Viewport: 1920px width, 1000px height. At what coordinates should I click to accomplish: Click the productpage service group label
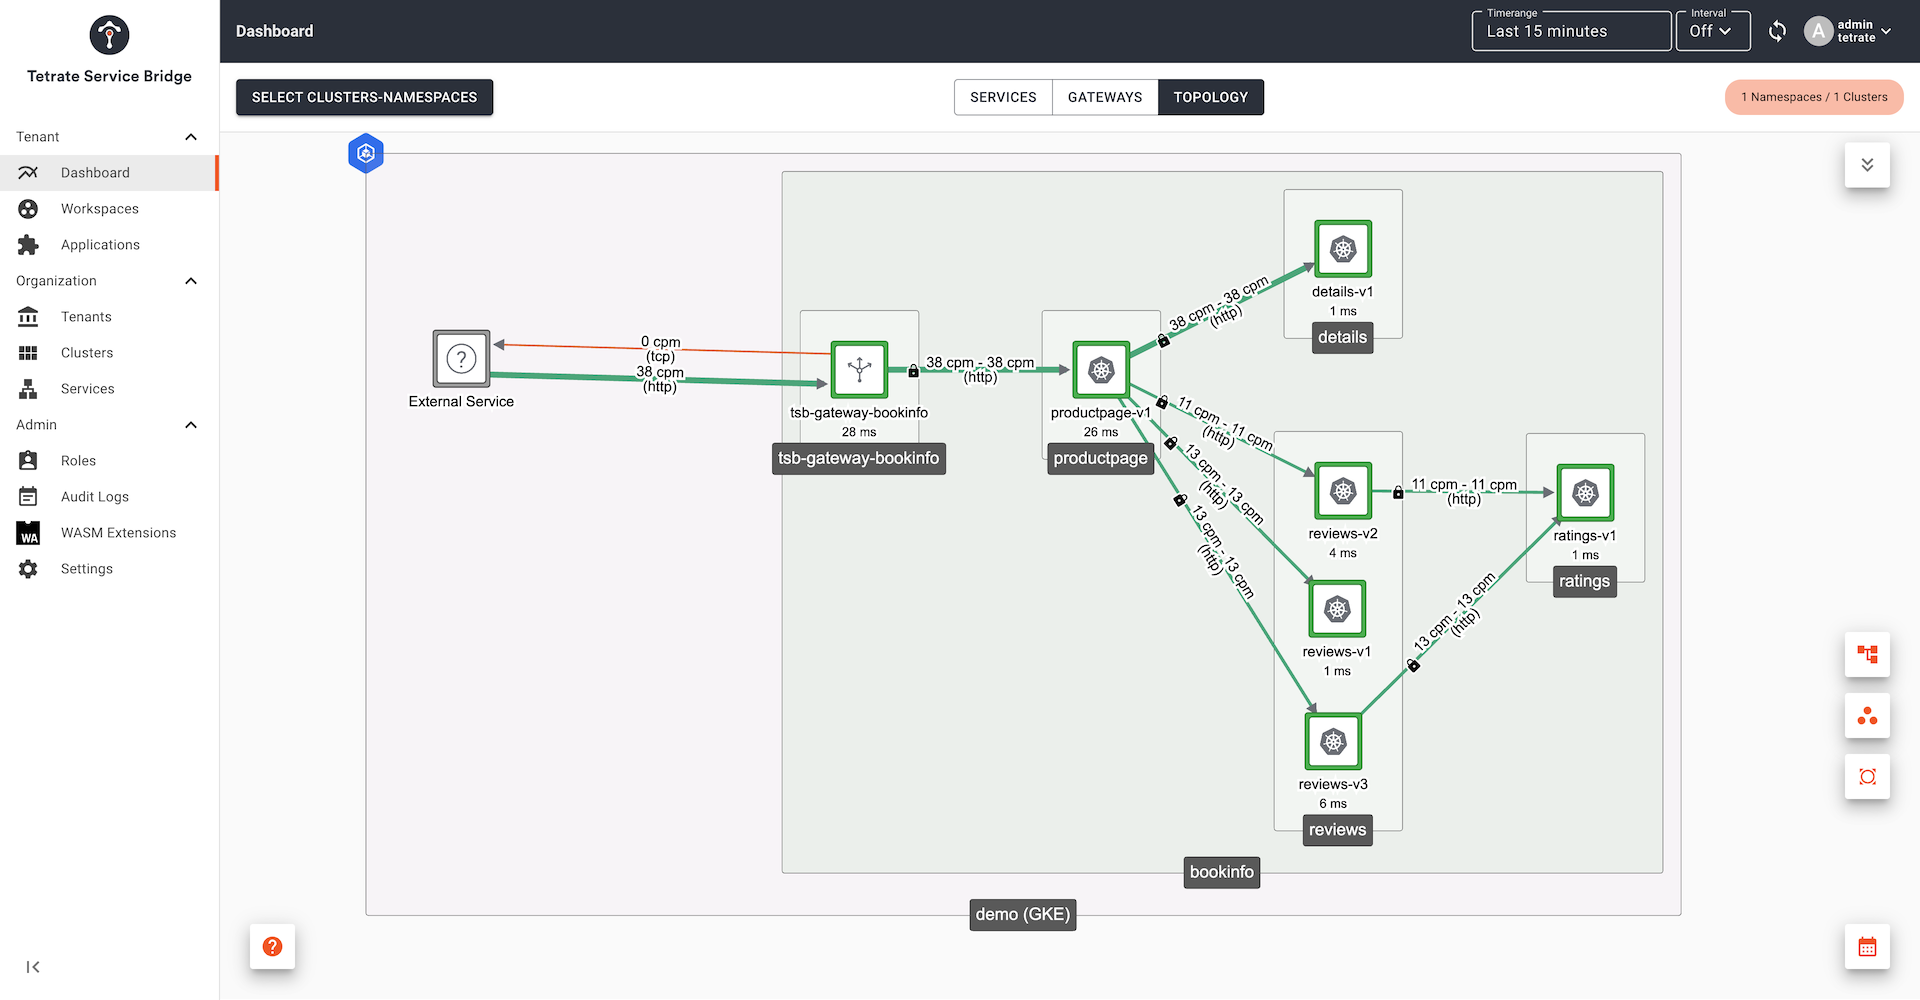tap(1100, 458)
